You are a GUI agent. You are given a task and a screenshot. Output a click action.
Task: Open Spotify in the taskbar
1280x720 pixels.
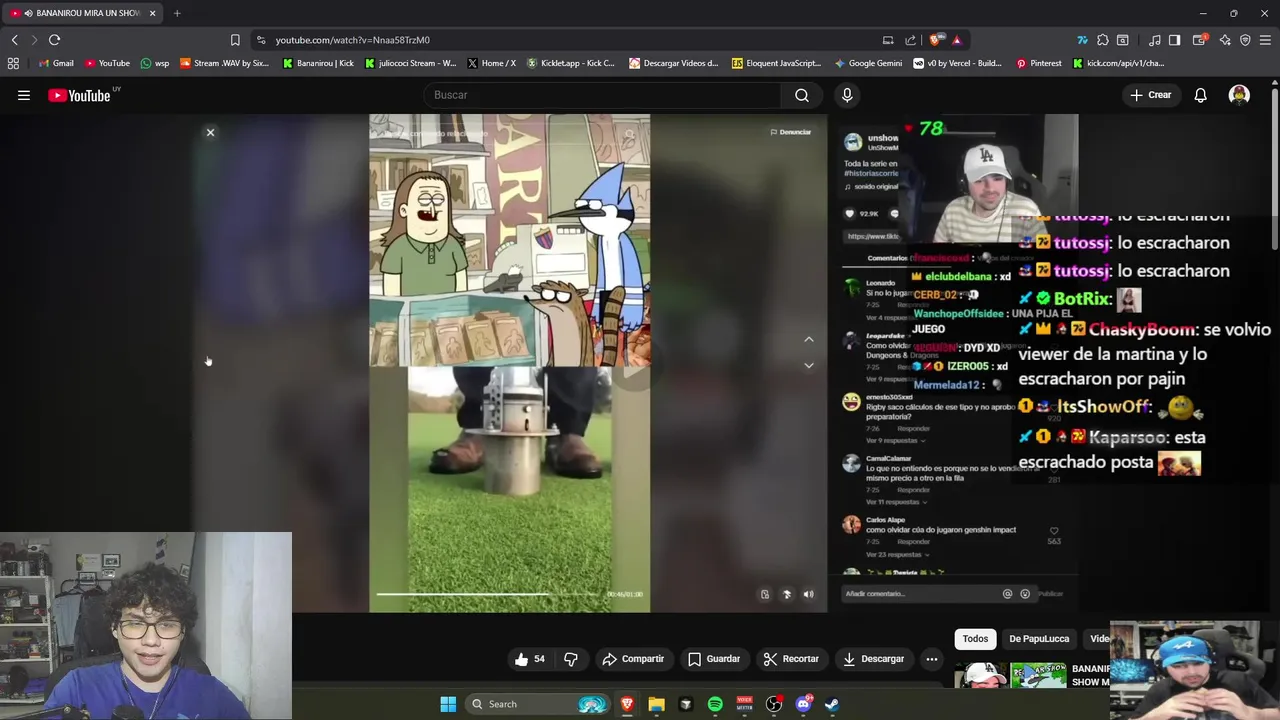click(x=715, y=704)
